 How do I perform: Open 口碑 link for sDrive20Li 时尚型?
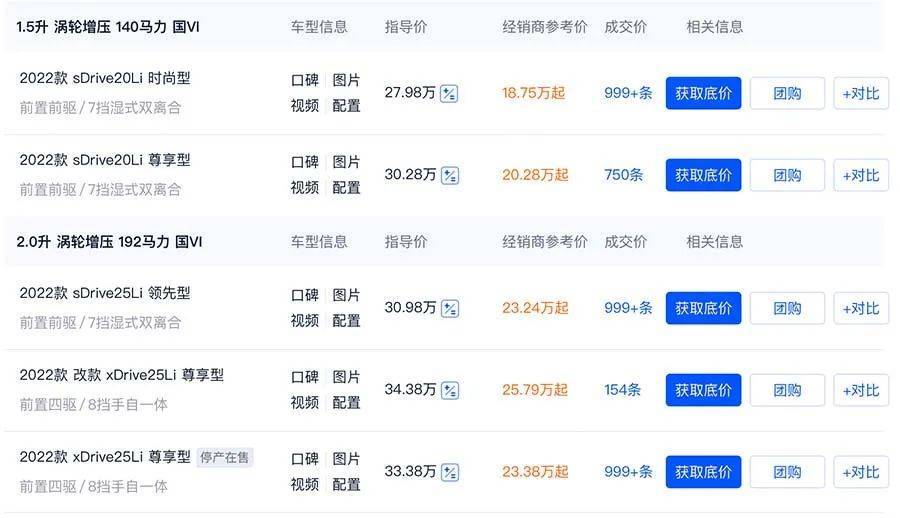305,80
